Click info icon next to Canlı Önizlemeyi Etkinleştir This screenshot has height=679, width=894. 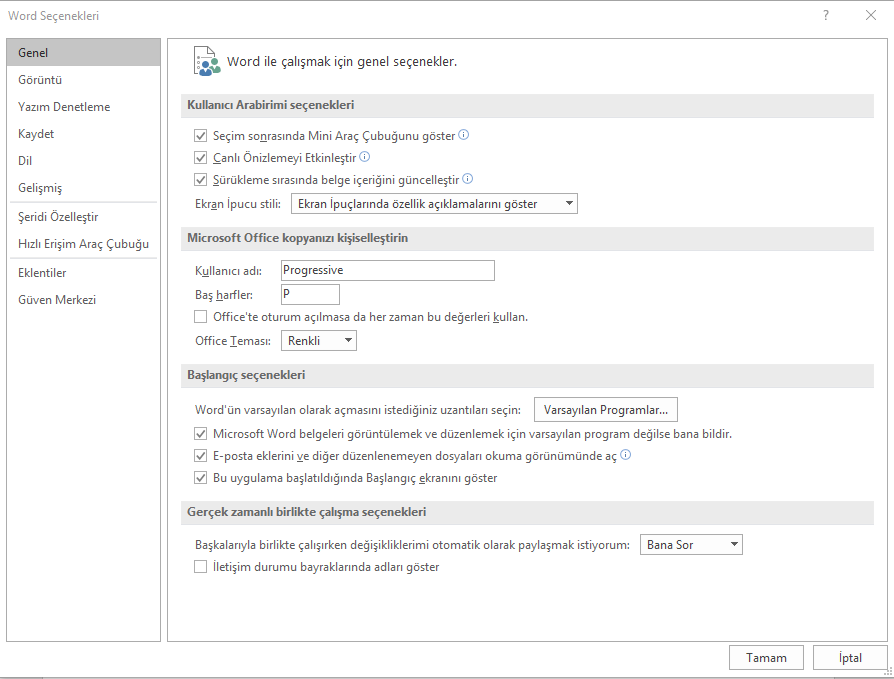(365, 157)
